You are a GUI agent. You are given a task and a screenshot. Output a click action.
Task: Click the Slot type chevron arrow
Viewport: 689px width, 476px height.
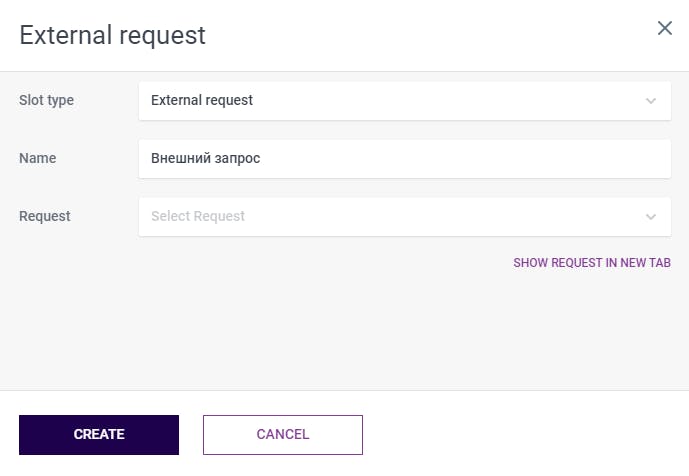(x=651, y=101)
